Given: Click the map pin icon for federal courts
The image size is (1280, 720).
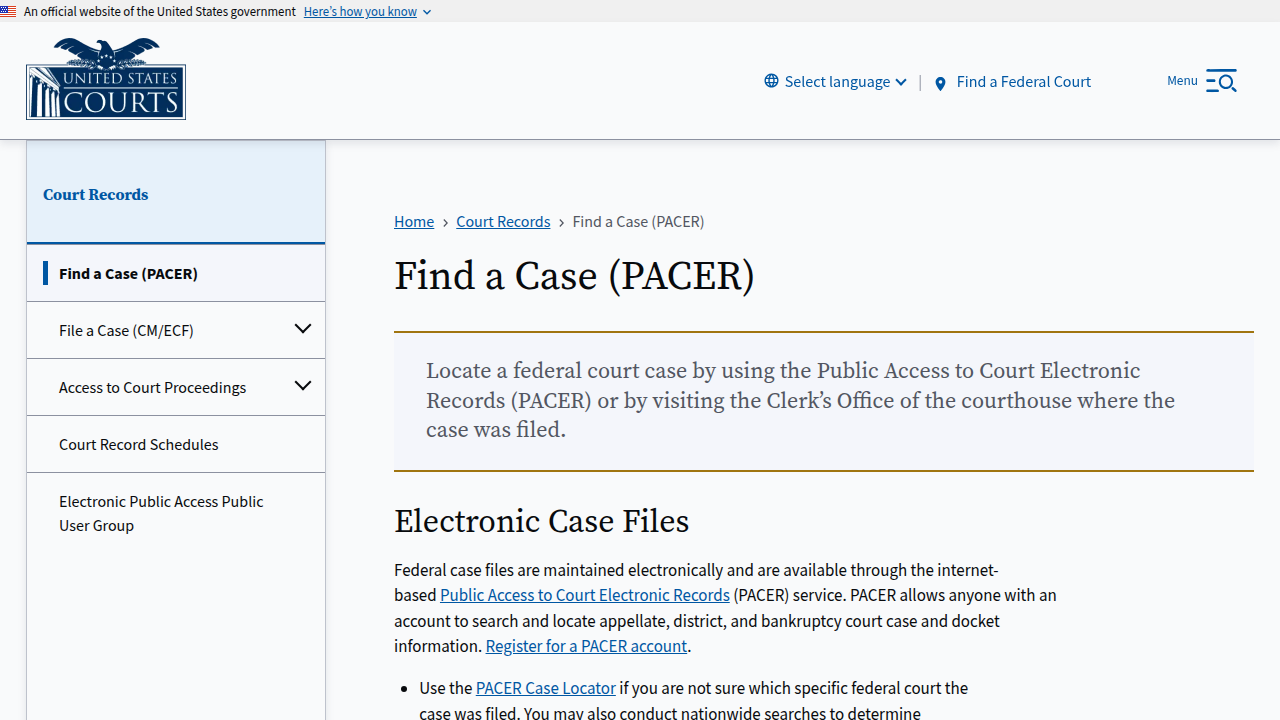Looking at the screenshot, I should point(940,83).
